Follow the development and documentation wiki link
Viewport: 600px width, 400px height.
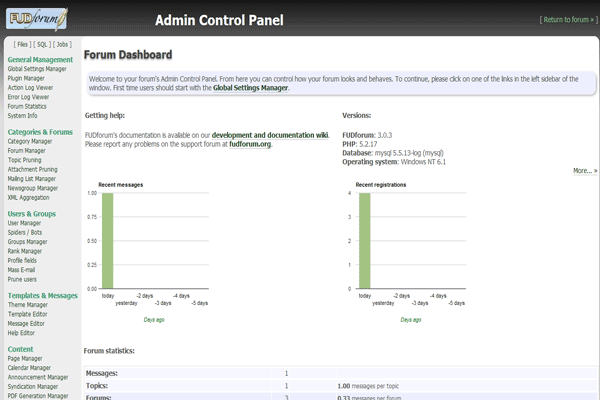270,135
